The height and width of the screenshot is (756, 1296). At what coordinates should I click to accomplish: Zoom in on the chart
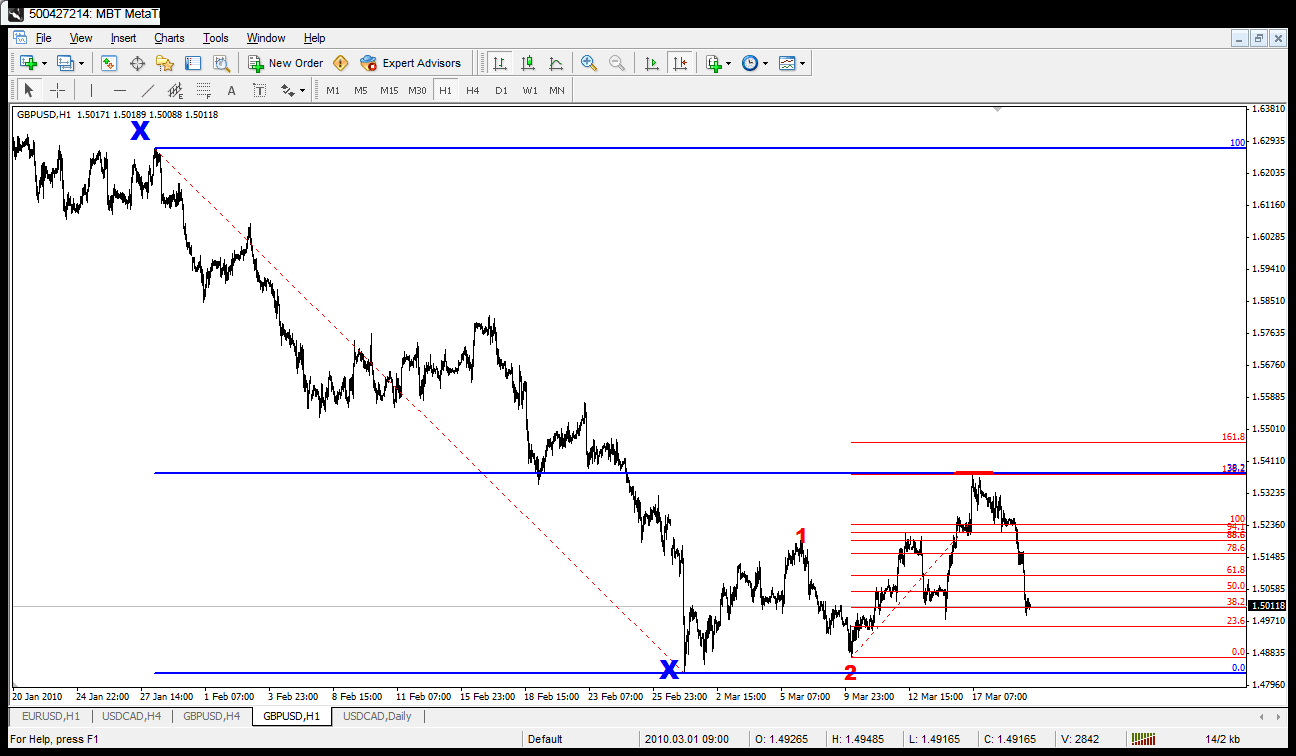pos(589,63)
